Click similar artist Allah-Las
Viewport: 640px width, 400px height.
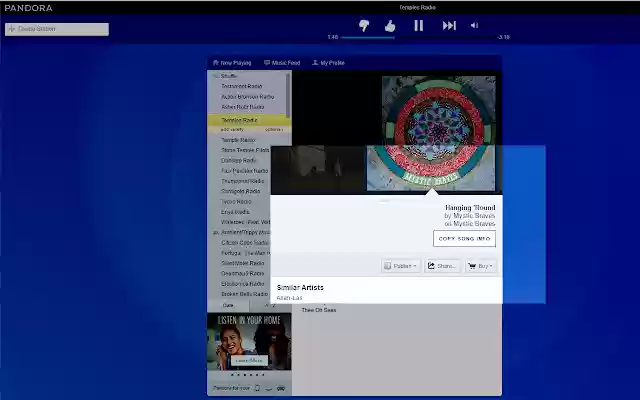pos(289,298)
